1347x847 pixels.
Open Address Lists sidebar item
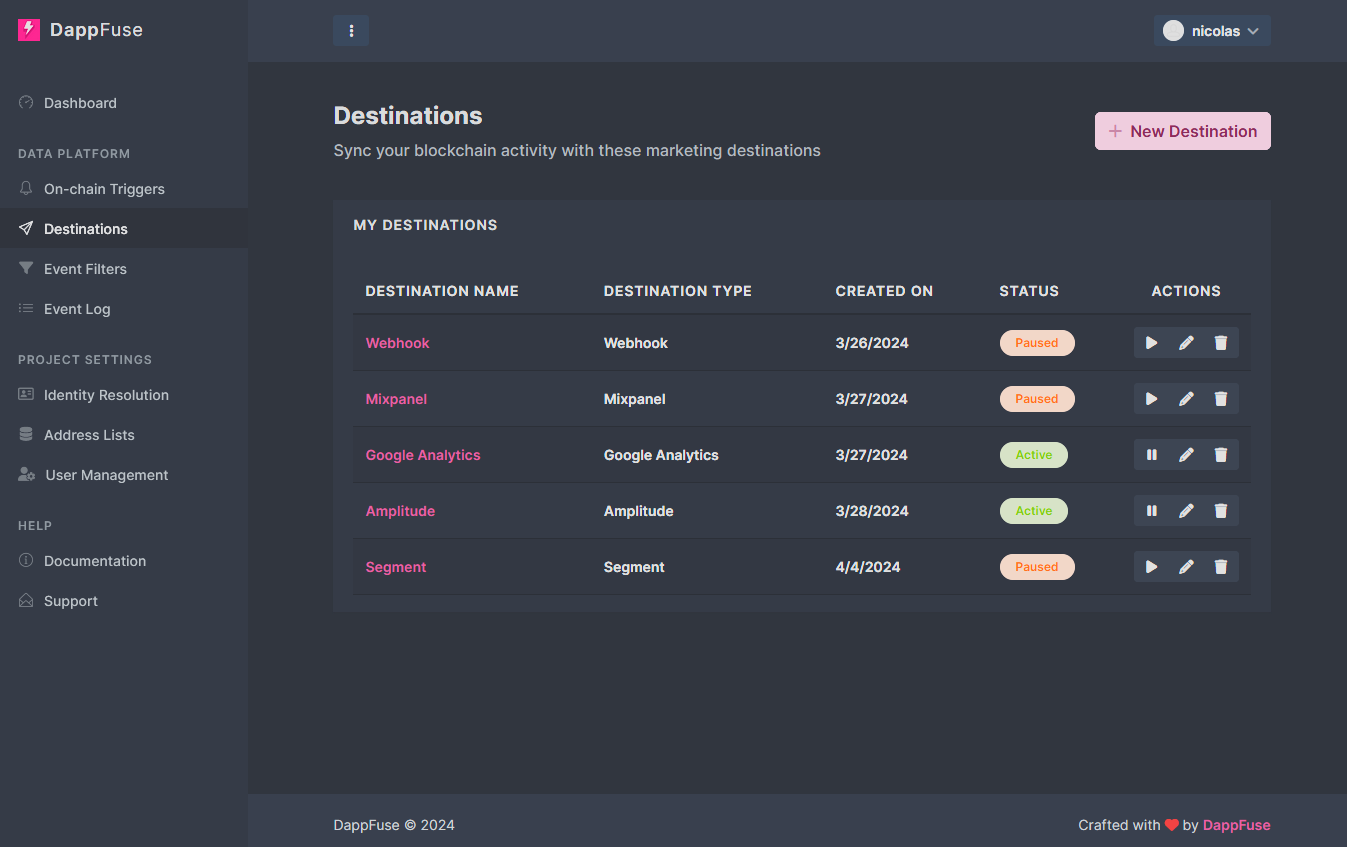pyautogui.click(x=124, y=435)
